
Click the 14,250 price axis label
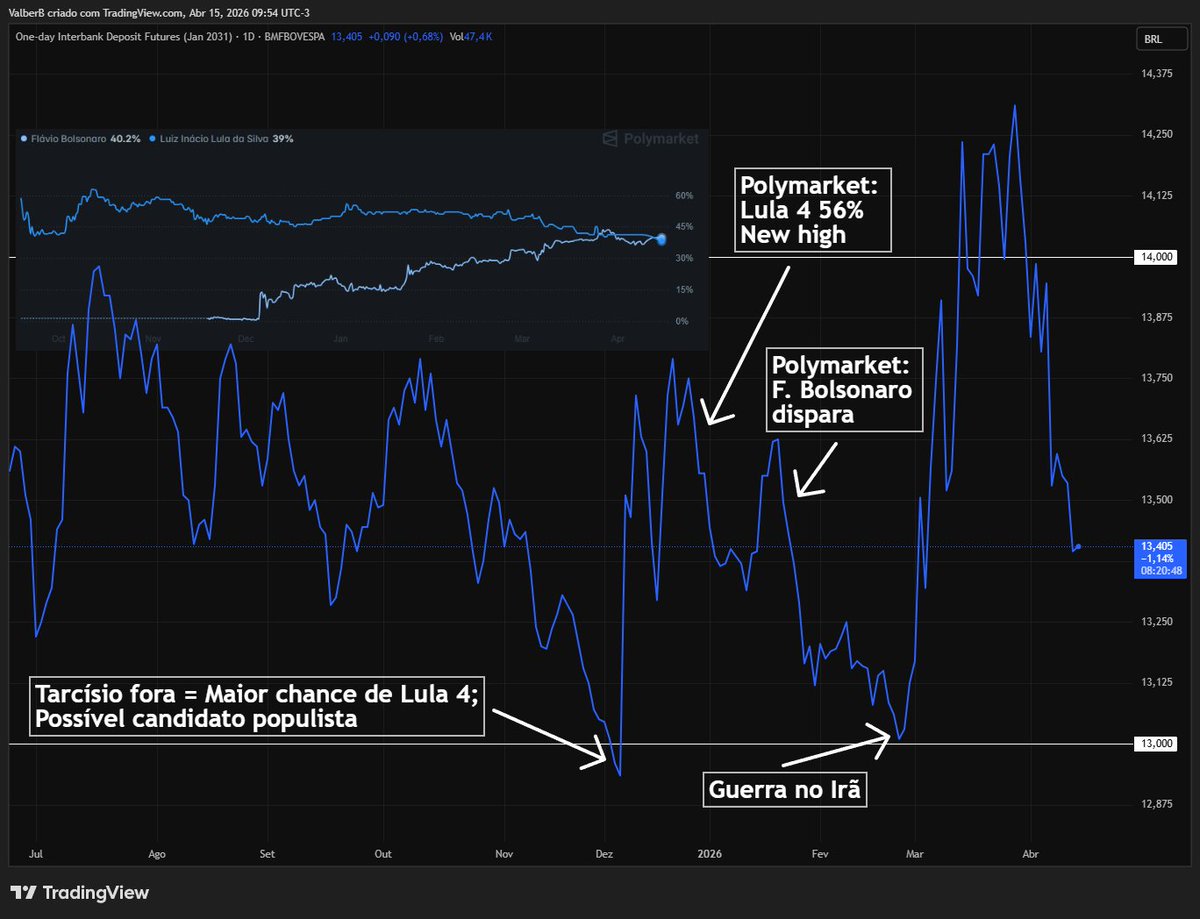coord(1155,135)
